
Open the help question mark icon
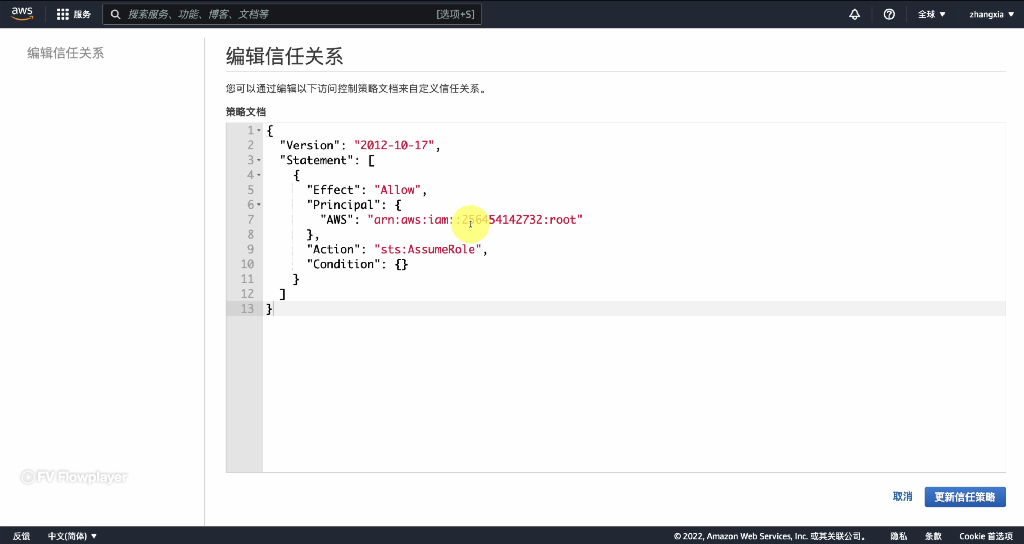pyautogui.click(x=889, y=14)
